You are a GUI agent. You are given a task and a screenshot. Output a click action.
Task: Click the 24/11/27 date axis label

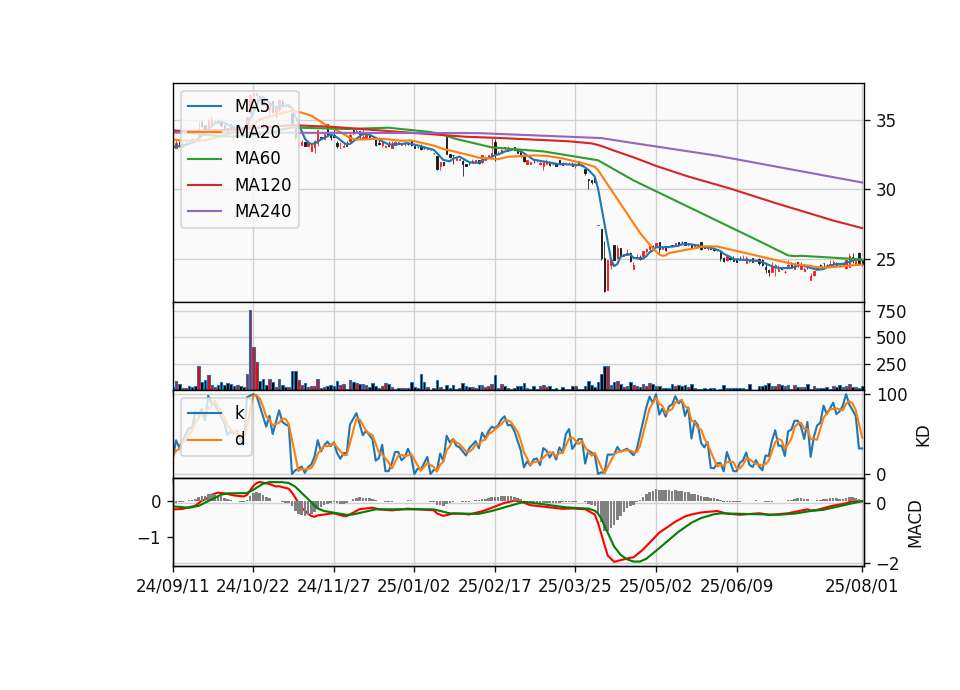coord(334,586)
